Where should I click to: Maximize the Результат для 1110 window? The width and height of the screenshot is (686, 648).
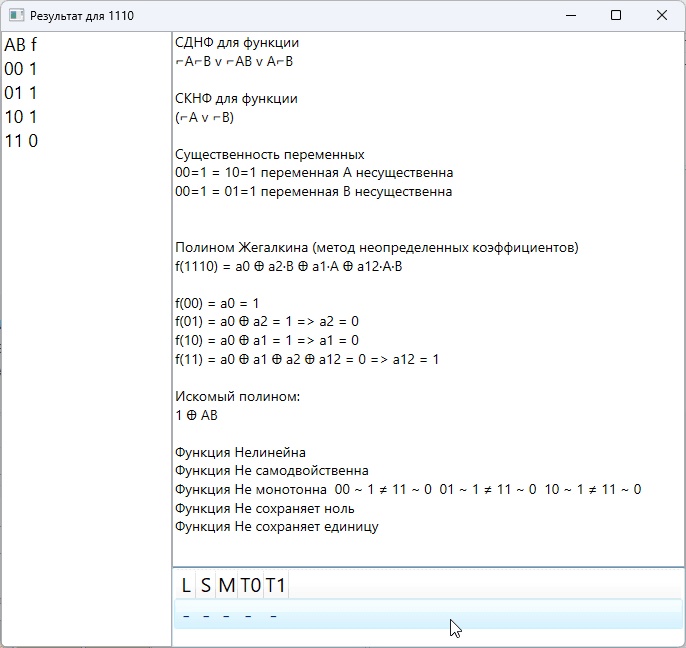(616, 16)
